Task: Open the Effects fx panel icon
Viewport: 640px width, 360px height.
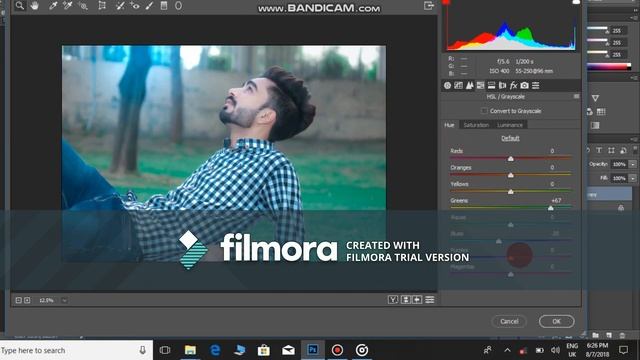Action: tap(513, 85)
